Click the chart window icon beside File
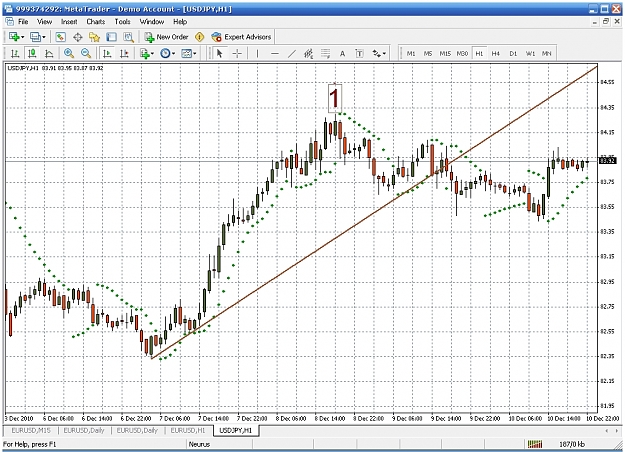The height and width of the screenshot is (452, 625). pyautogui.click(x=9, y=22)
